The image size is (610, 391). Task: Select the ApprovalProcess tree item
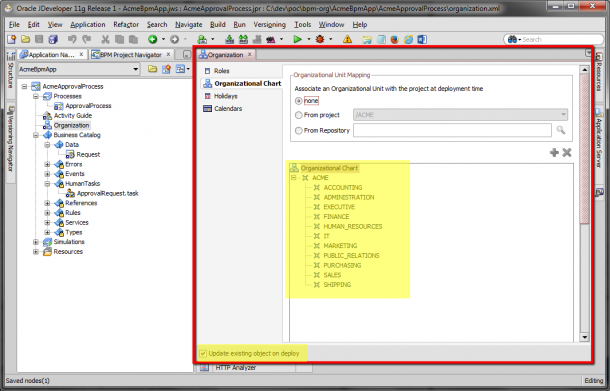tap(88, 106)
